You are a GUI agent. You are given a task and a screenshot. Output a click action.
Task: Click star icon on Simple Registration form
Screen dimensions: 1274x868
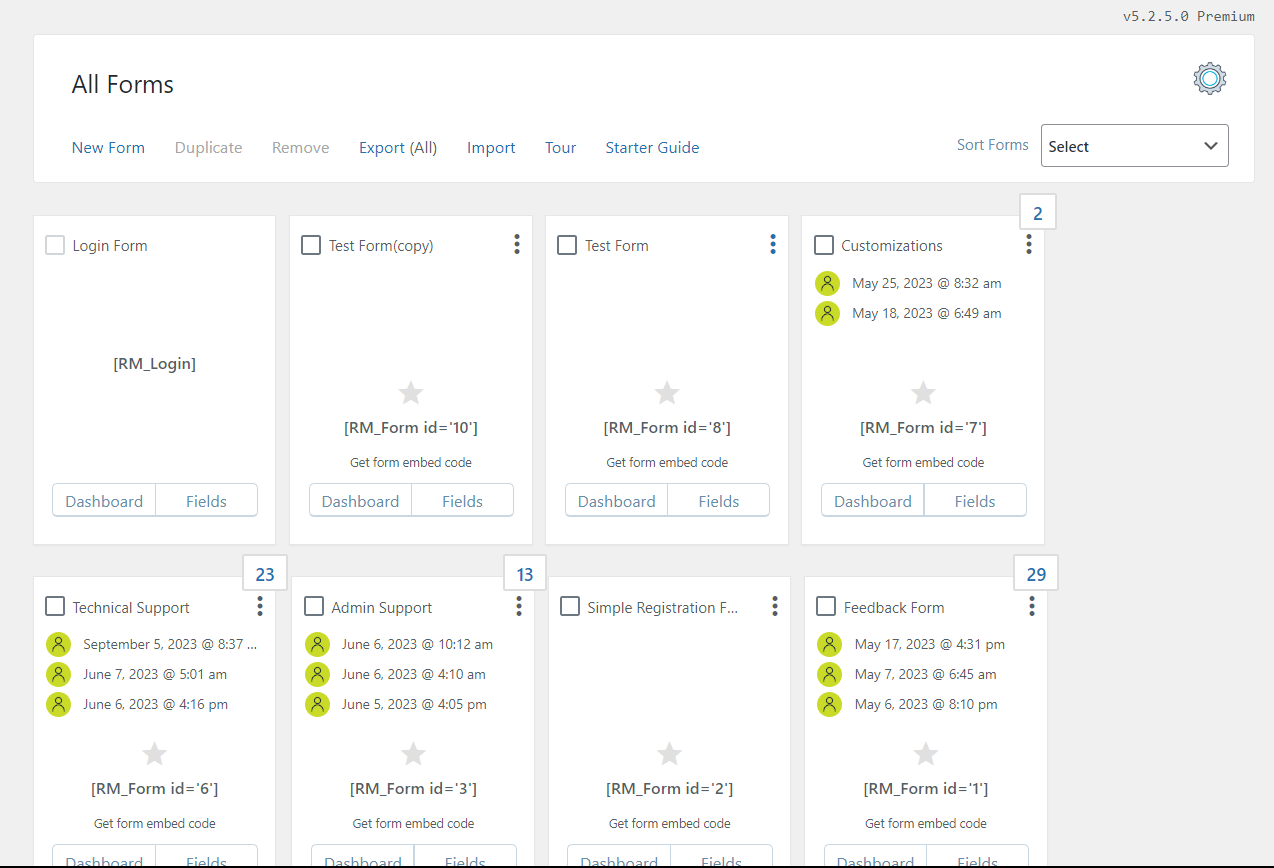(x=669, y=754)
